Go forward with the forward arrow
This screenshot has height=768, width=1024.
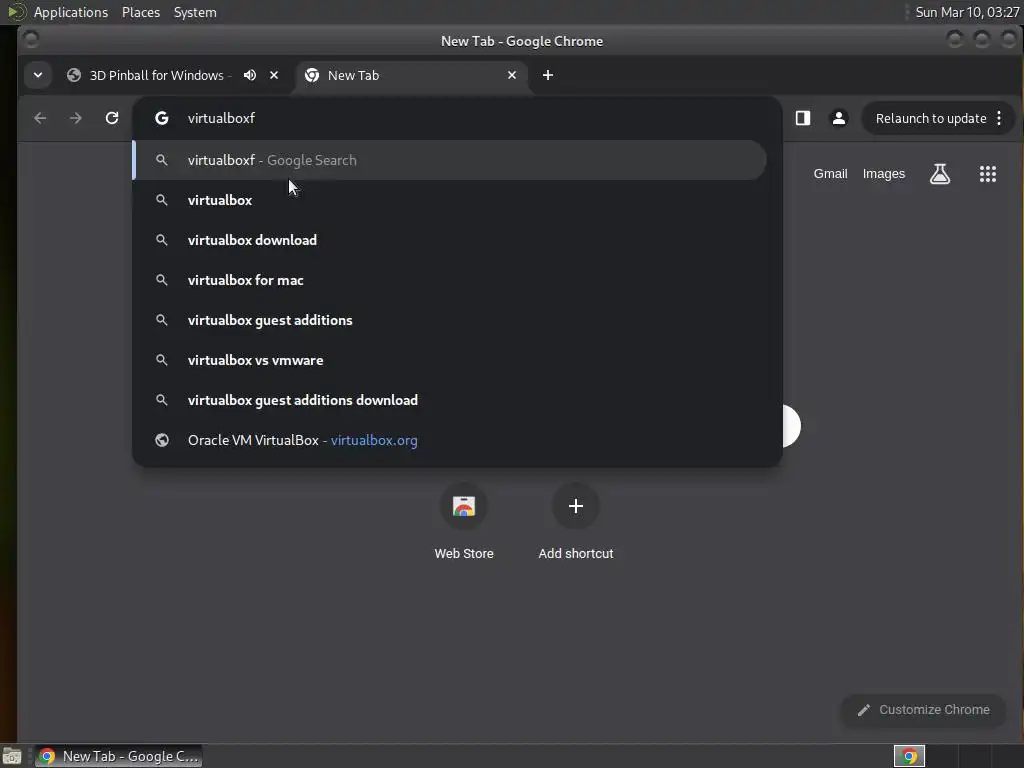pos(76,118)
